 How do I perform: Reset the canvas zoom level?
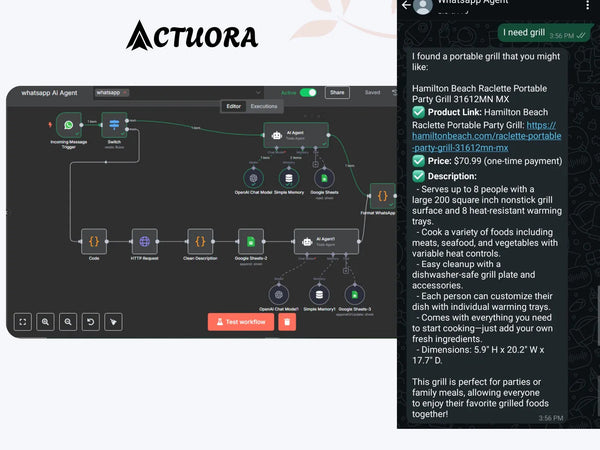tap(90, 322)
